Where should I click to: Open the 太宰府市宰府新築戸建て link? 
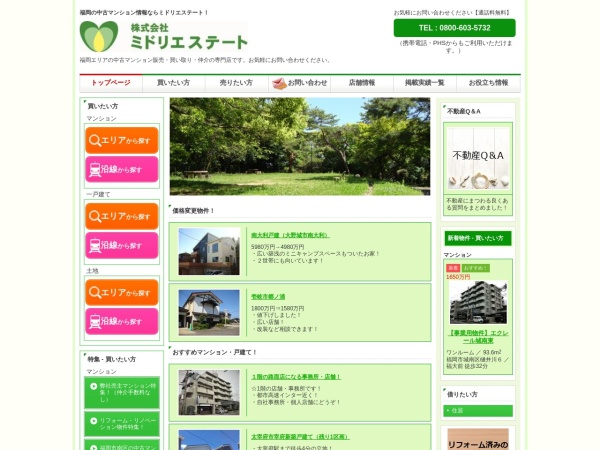300,437
